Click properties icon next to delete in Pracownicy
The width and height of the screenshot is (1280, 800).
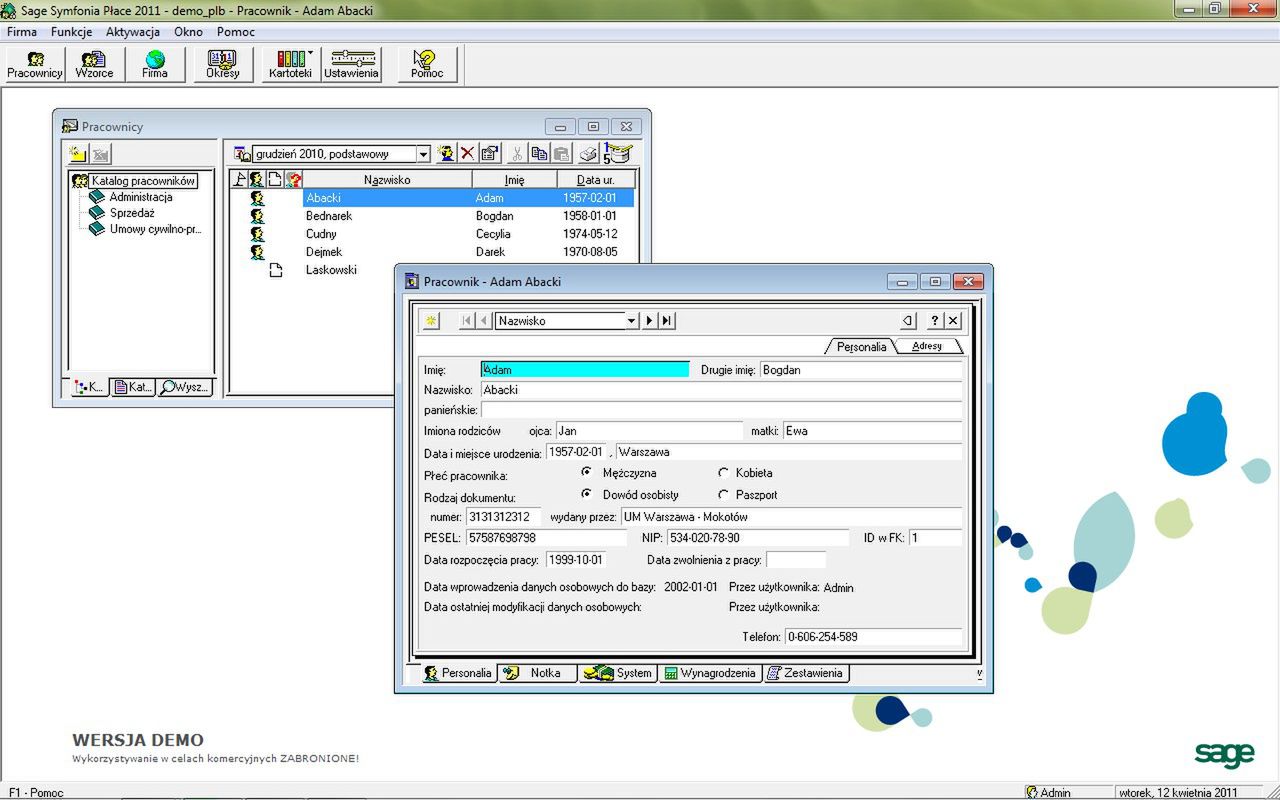(x=489, y=154)
